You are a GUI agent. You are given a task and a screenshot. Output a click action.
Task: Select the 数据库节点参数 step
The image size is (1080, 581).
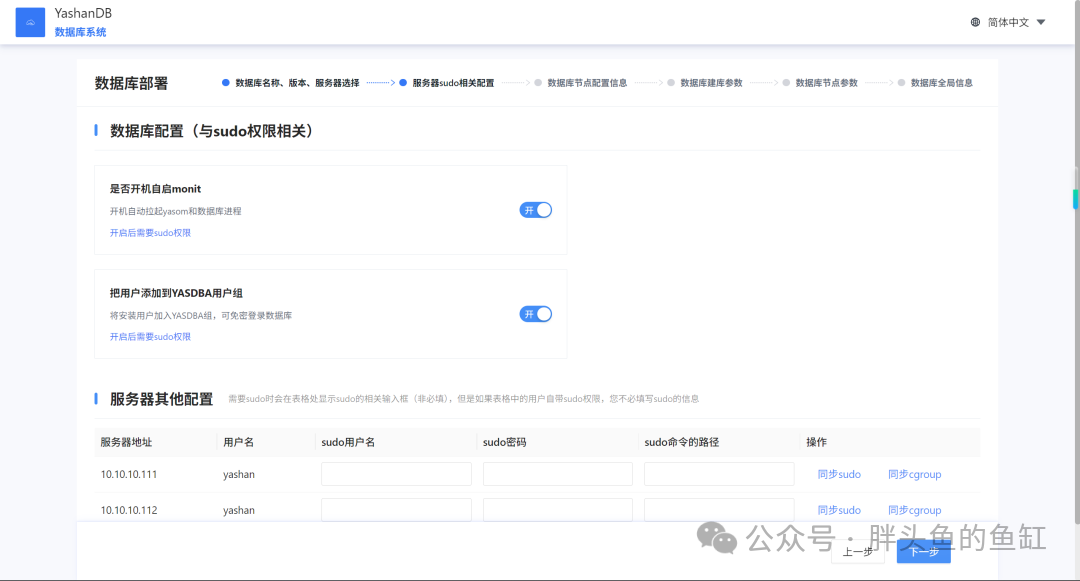pos(820,83)
